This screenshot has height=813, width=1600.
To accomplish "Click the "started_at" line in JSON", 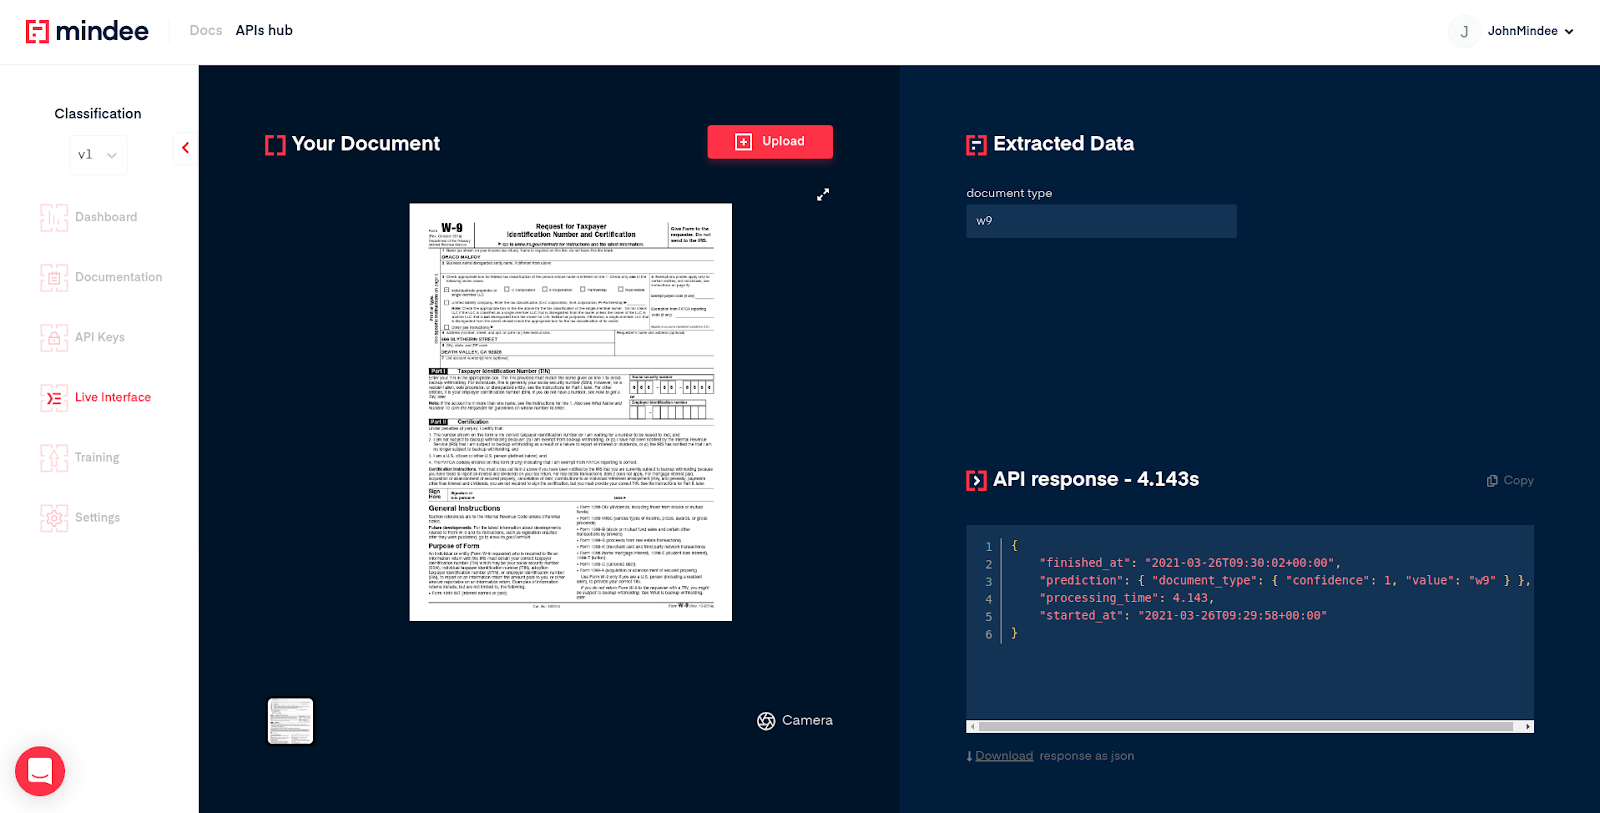I will [x=1183, y=615].
